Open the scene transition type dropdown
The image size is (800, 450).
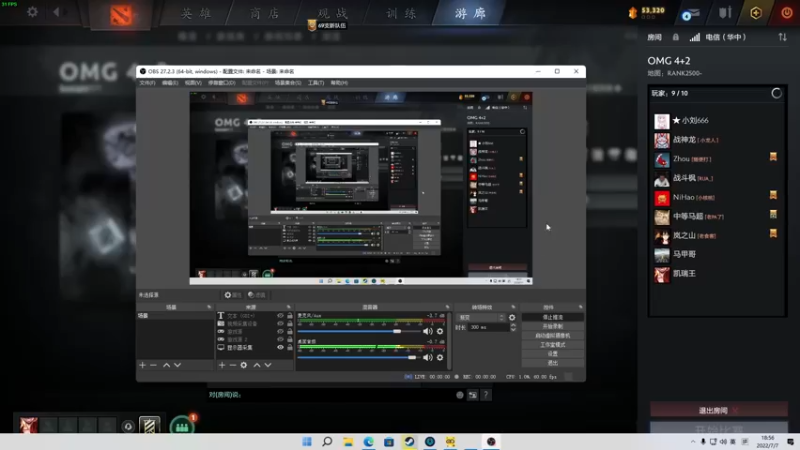pos(481,317)
